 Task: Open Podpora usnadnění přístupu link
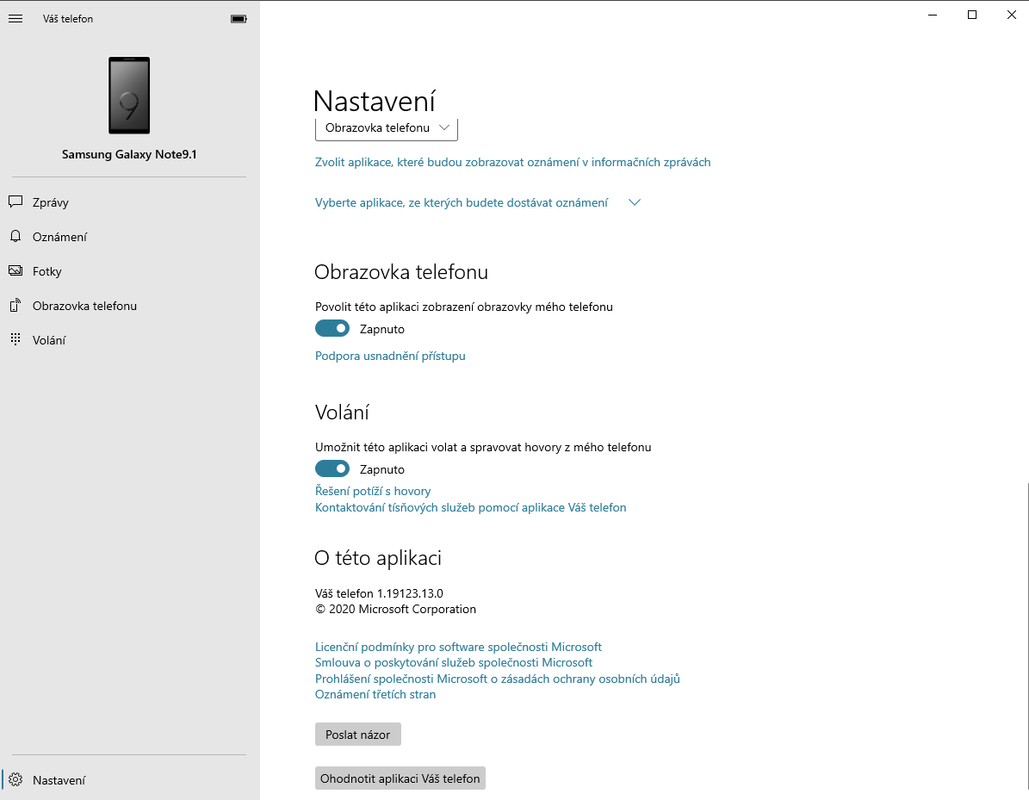[390, 356]
